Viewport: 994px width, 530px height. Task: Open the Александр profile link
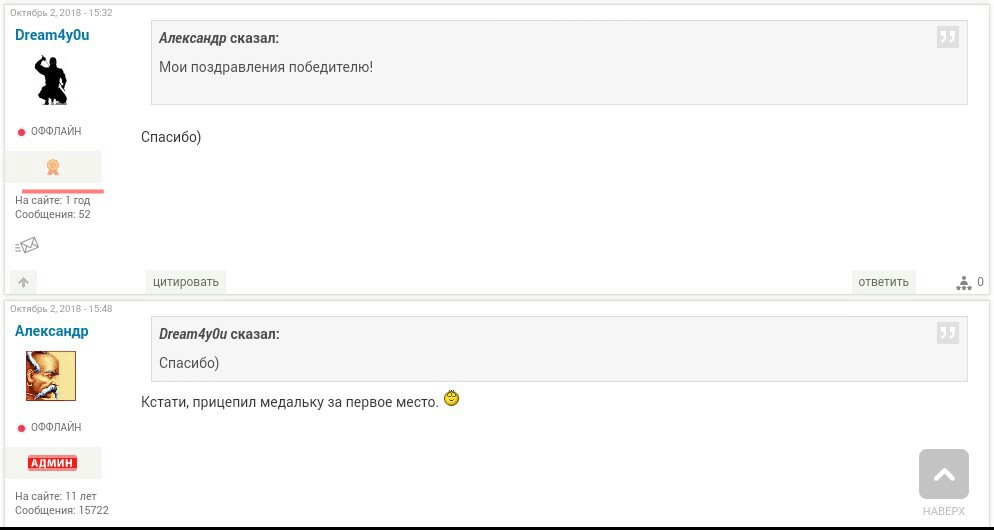52,331
